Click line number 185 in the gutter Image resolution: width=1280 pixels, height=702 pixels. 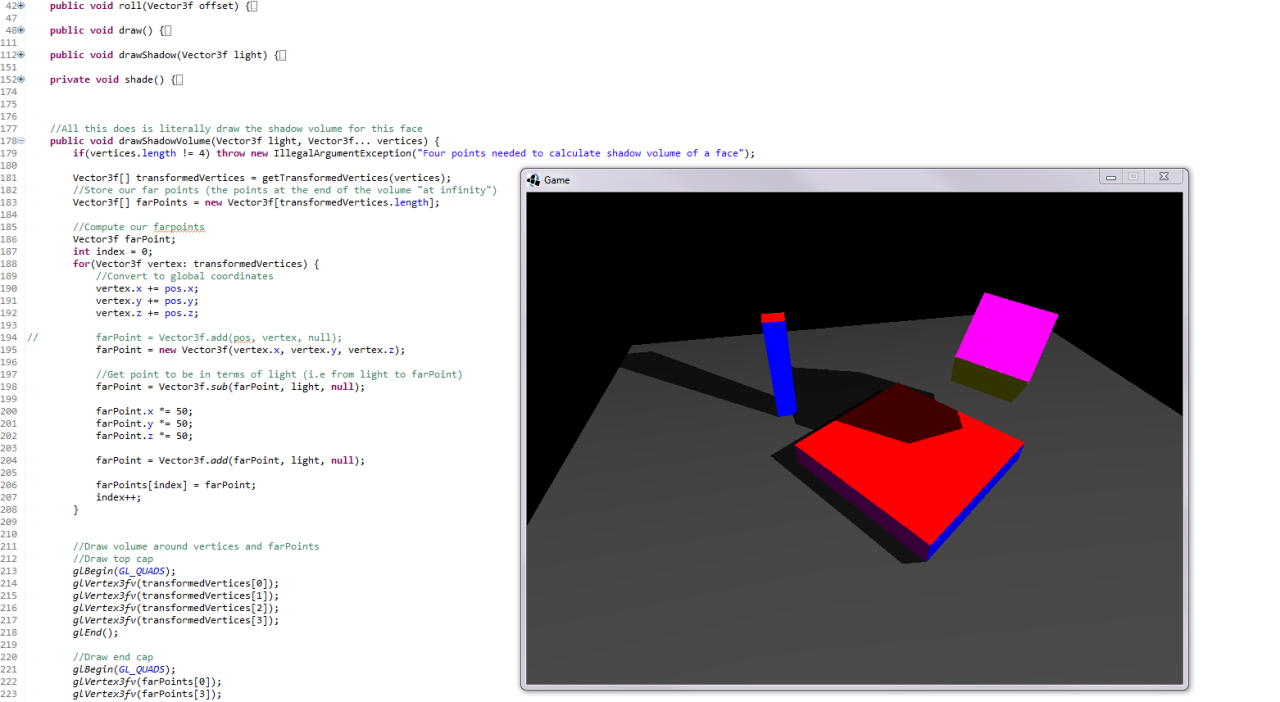[11, 226]
